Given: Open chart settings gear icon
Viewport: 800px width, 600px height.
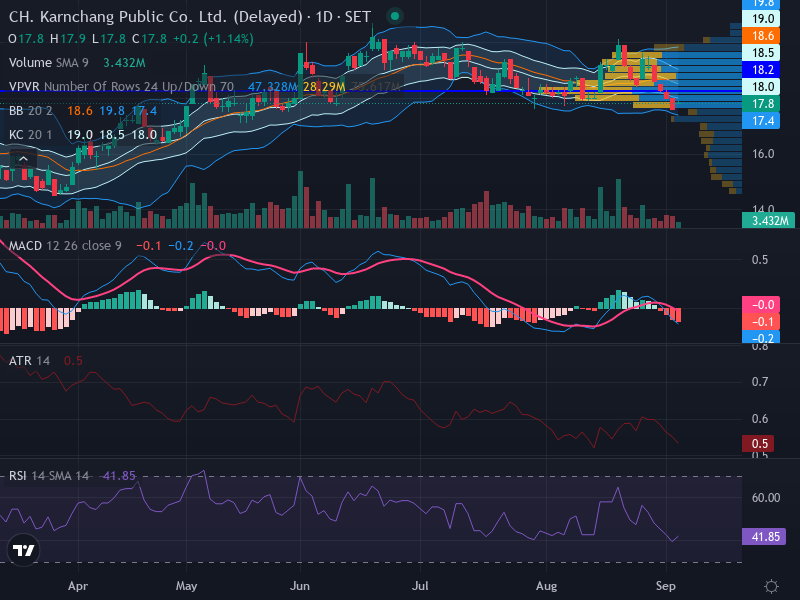Looking at the screenshot, I should coord(771,586).
